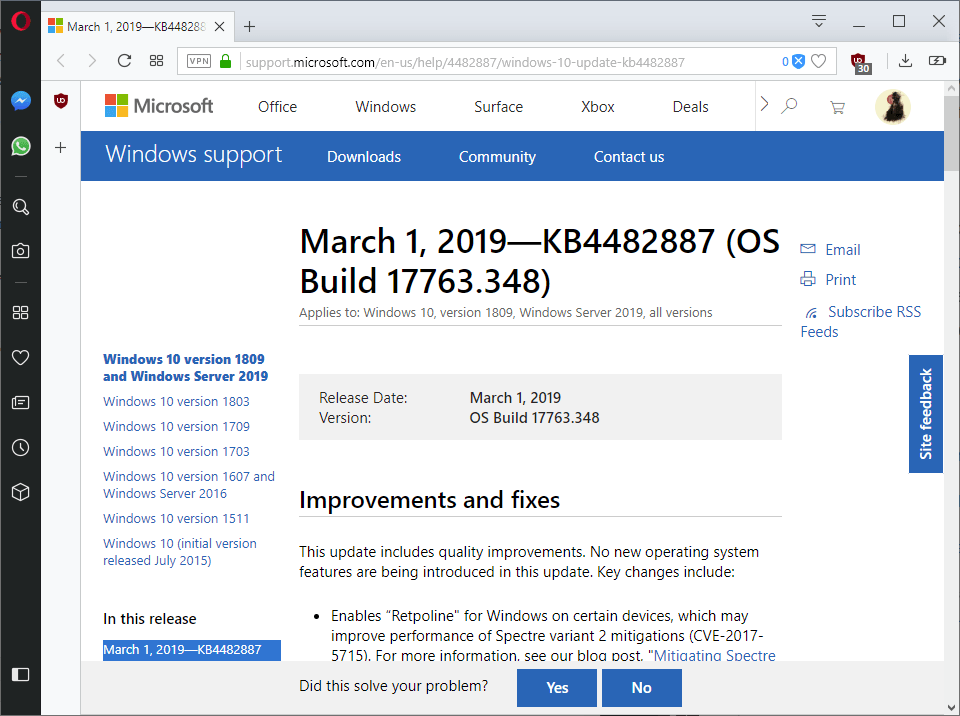960x716 pixels.
Task: Open WhatsApp in the sidebar
Action: tap(20, 146)
